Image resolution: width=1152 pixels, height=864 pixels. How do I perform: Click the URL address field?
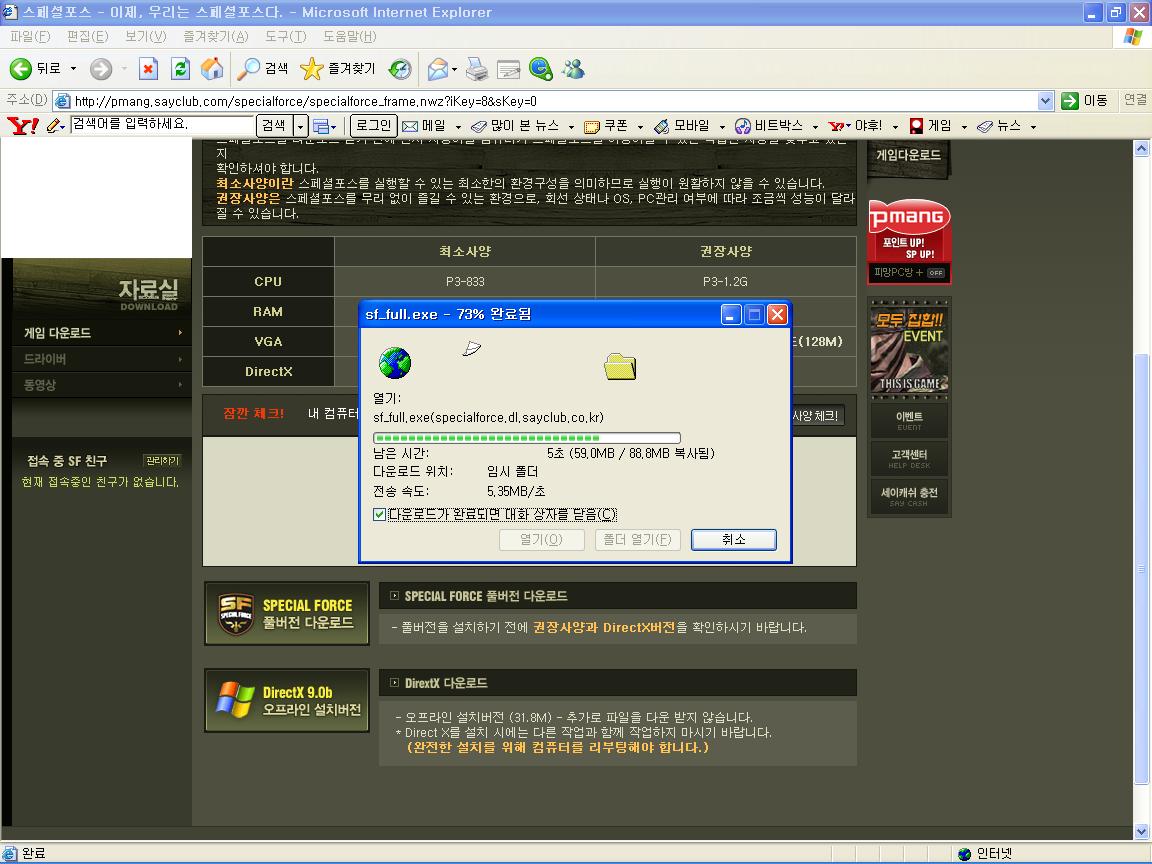pyautogui.click(x=555, y=101)
